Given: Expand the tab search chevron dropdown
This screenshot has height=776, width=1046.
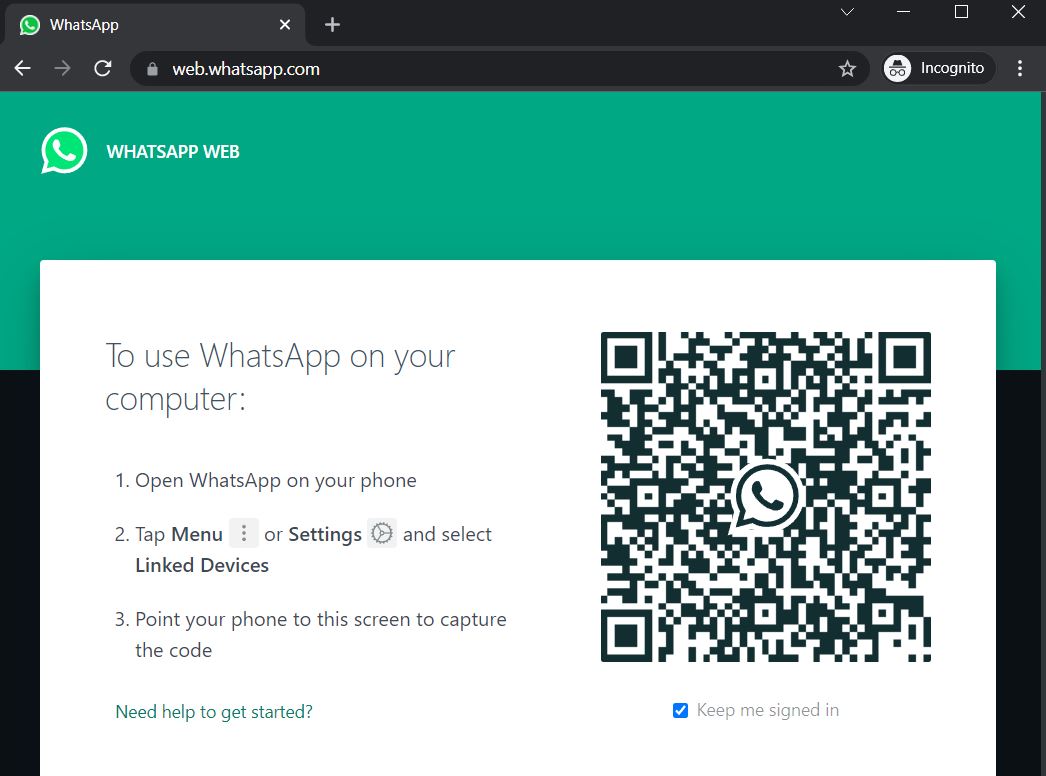Looking at the screenshot, I should [x=847, y=12].
